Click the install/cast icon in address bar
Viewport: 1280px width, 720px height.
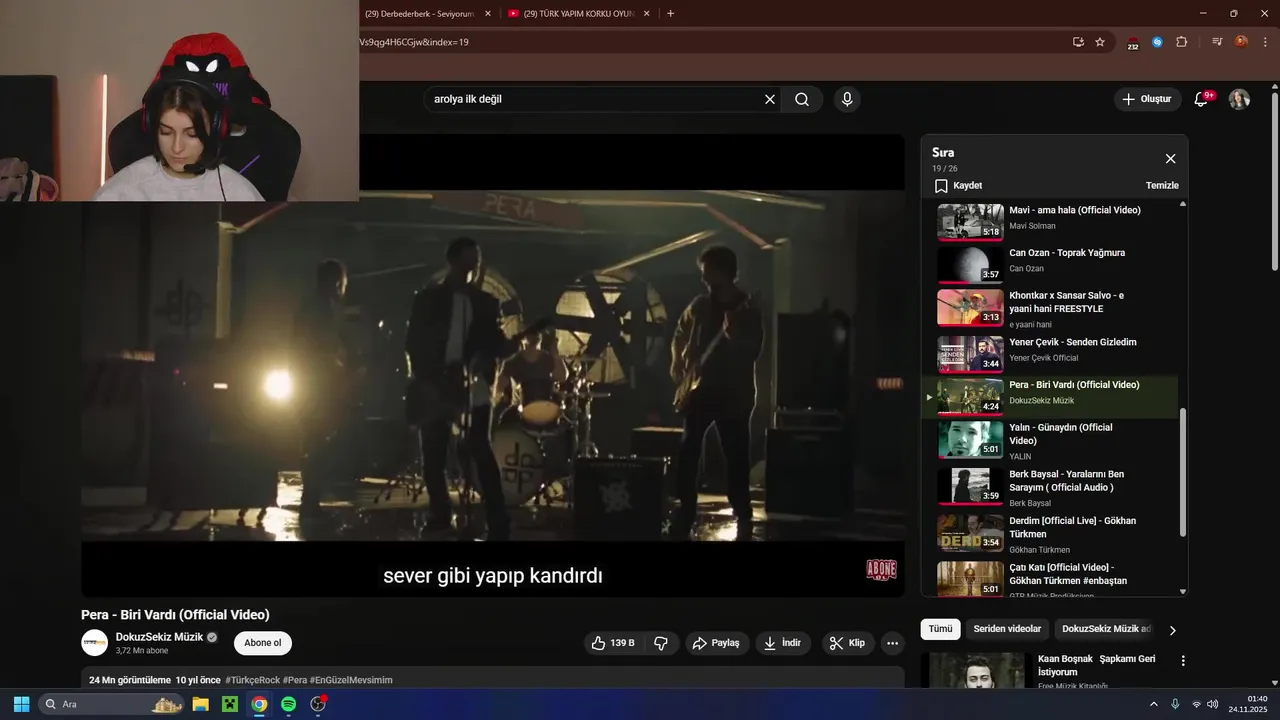[1078, 42]
